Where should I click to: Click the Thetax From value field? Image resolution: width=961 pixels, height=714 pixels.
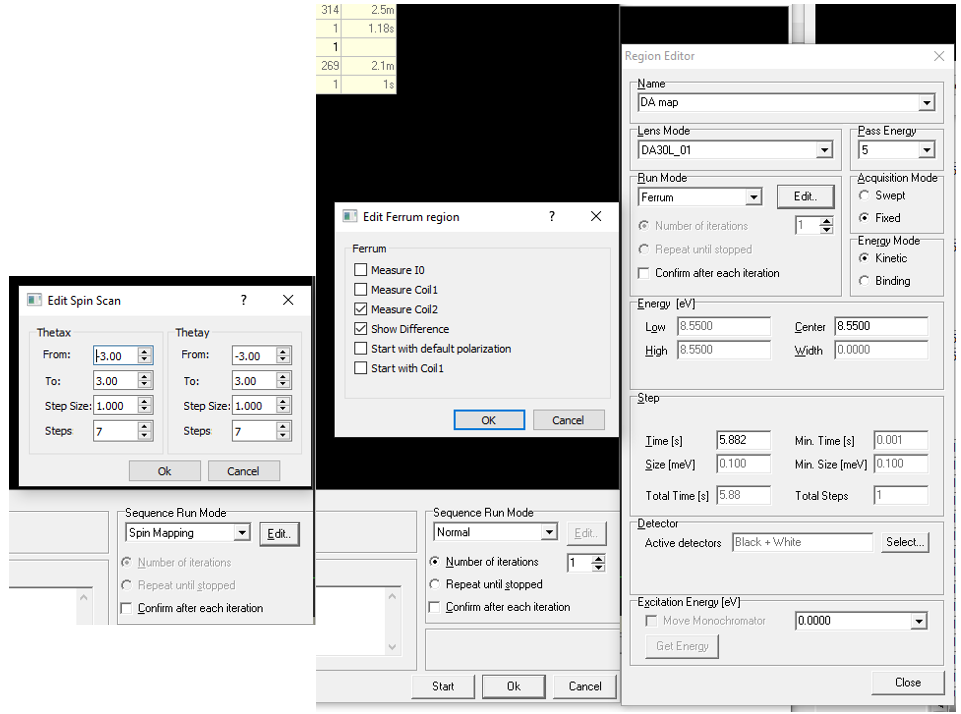click(115, 356)
